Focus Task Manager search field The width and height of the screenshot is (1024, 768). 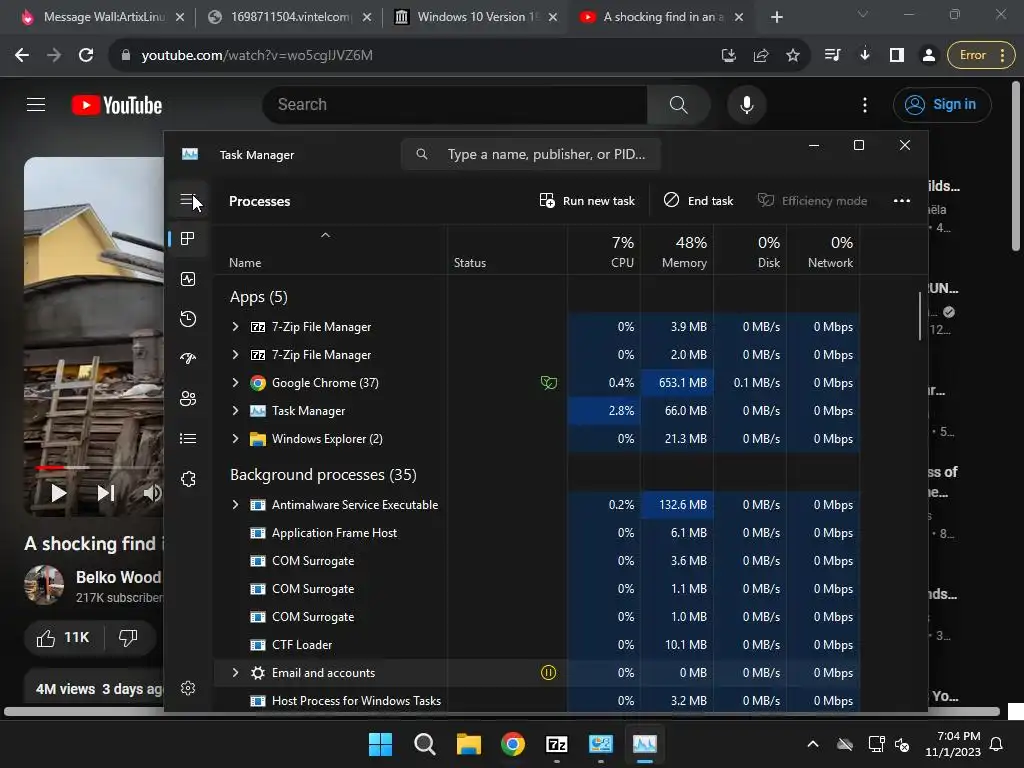(x=531, y=155)
